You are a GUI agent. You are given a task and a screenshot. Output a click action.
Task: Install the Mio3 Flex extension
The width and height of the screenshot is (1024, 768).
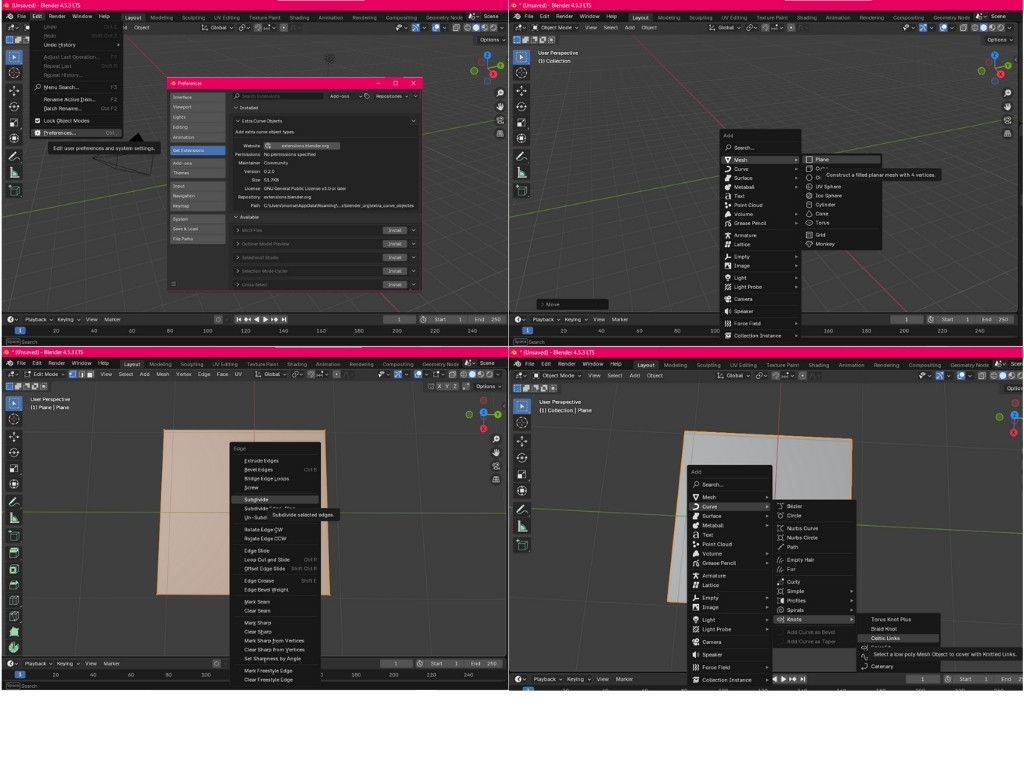coord(395,230)
